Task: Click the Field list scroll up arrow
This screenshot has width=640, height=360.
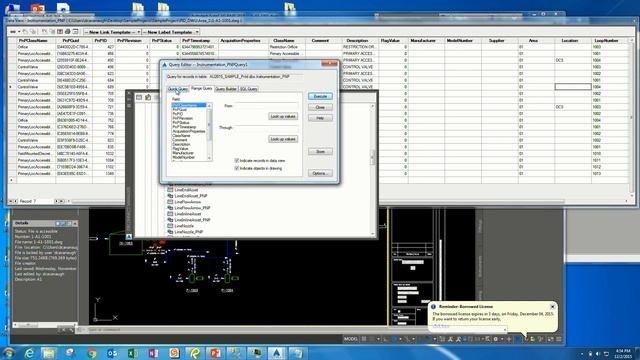Action: (x=209, y=106)
